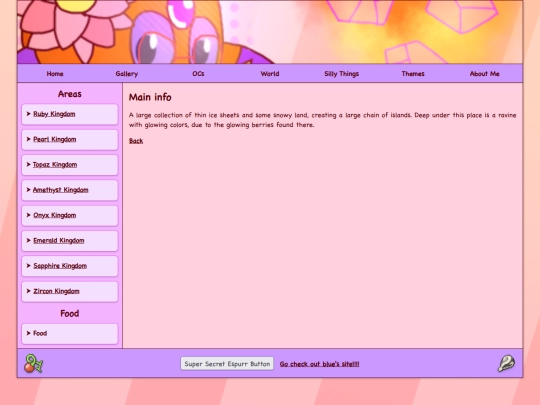Viewport: 540px width, 405px height.
Task: Follow the Emerald Kingdom link
Action: click(x=59, y=240)
